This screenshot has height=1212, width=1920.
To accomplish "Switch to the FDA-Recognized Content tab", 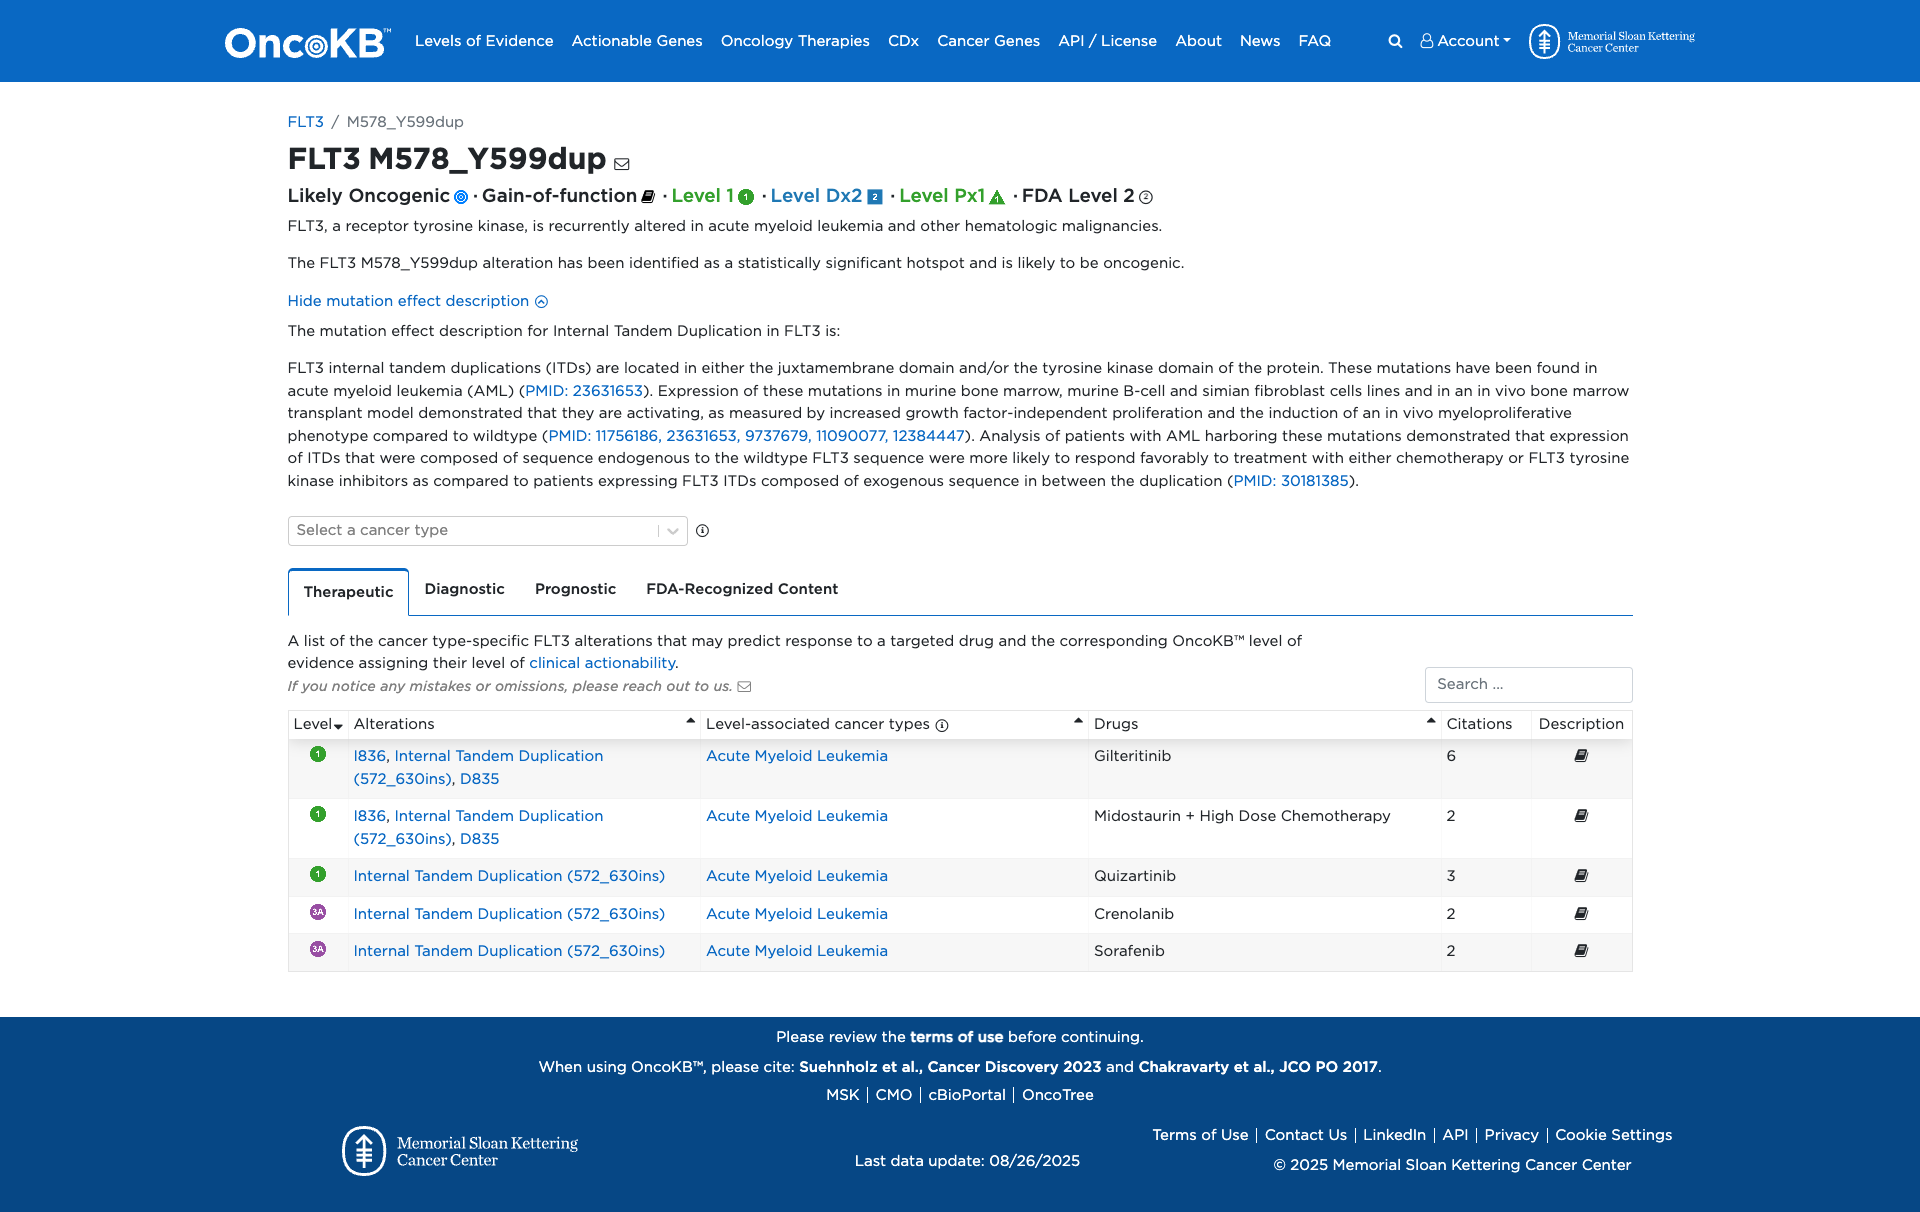I will click(x=742, y=589).
